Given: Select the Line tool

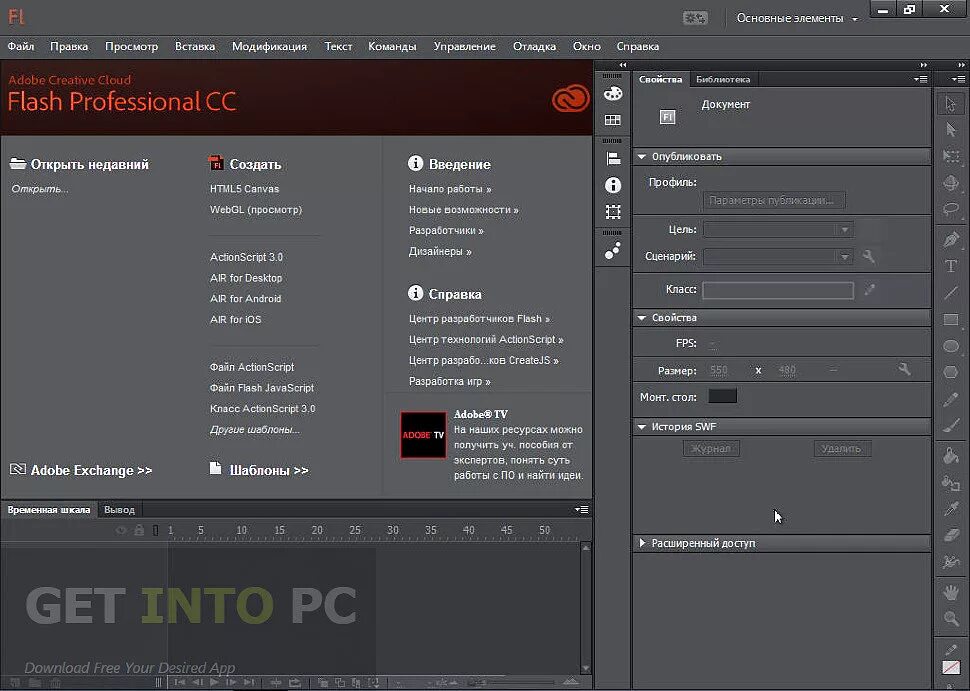Looking at the screenshot, I should [x=951, y=293].
